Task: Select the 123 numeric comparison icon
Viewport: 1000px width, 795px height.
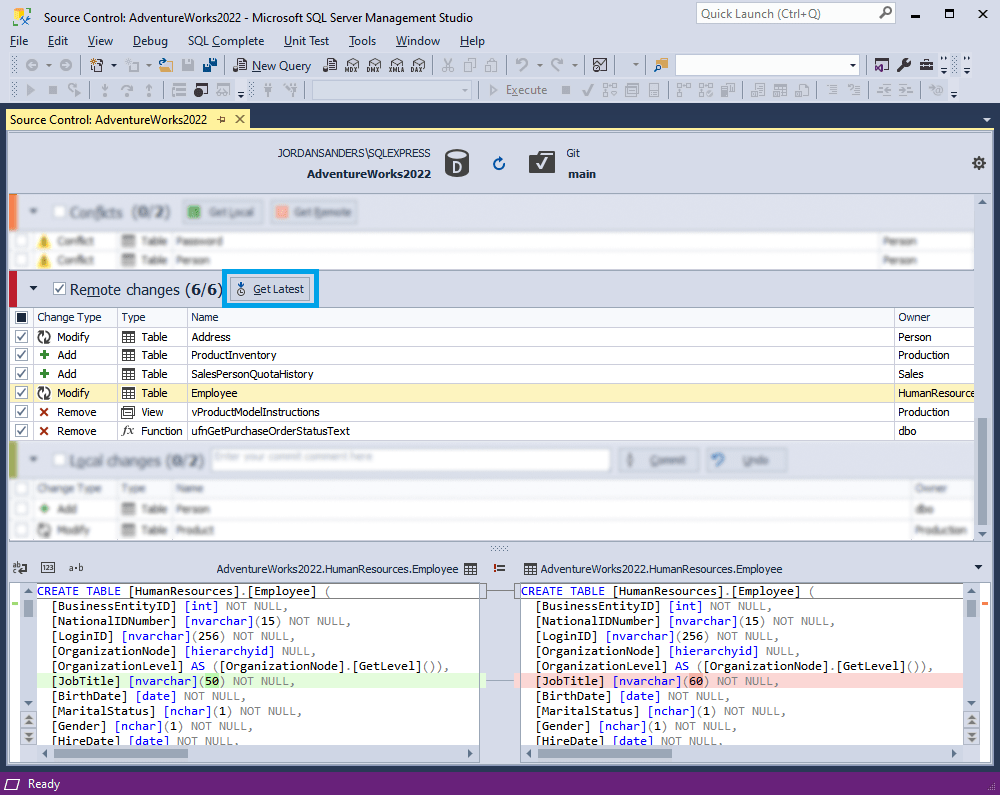Action: [x=47, y=567]
